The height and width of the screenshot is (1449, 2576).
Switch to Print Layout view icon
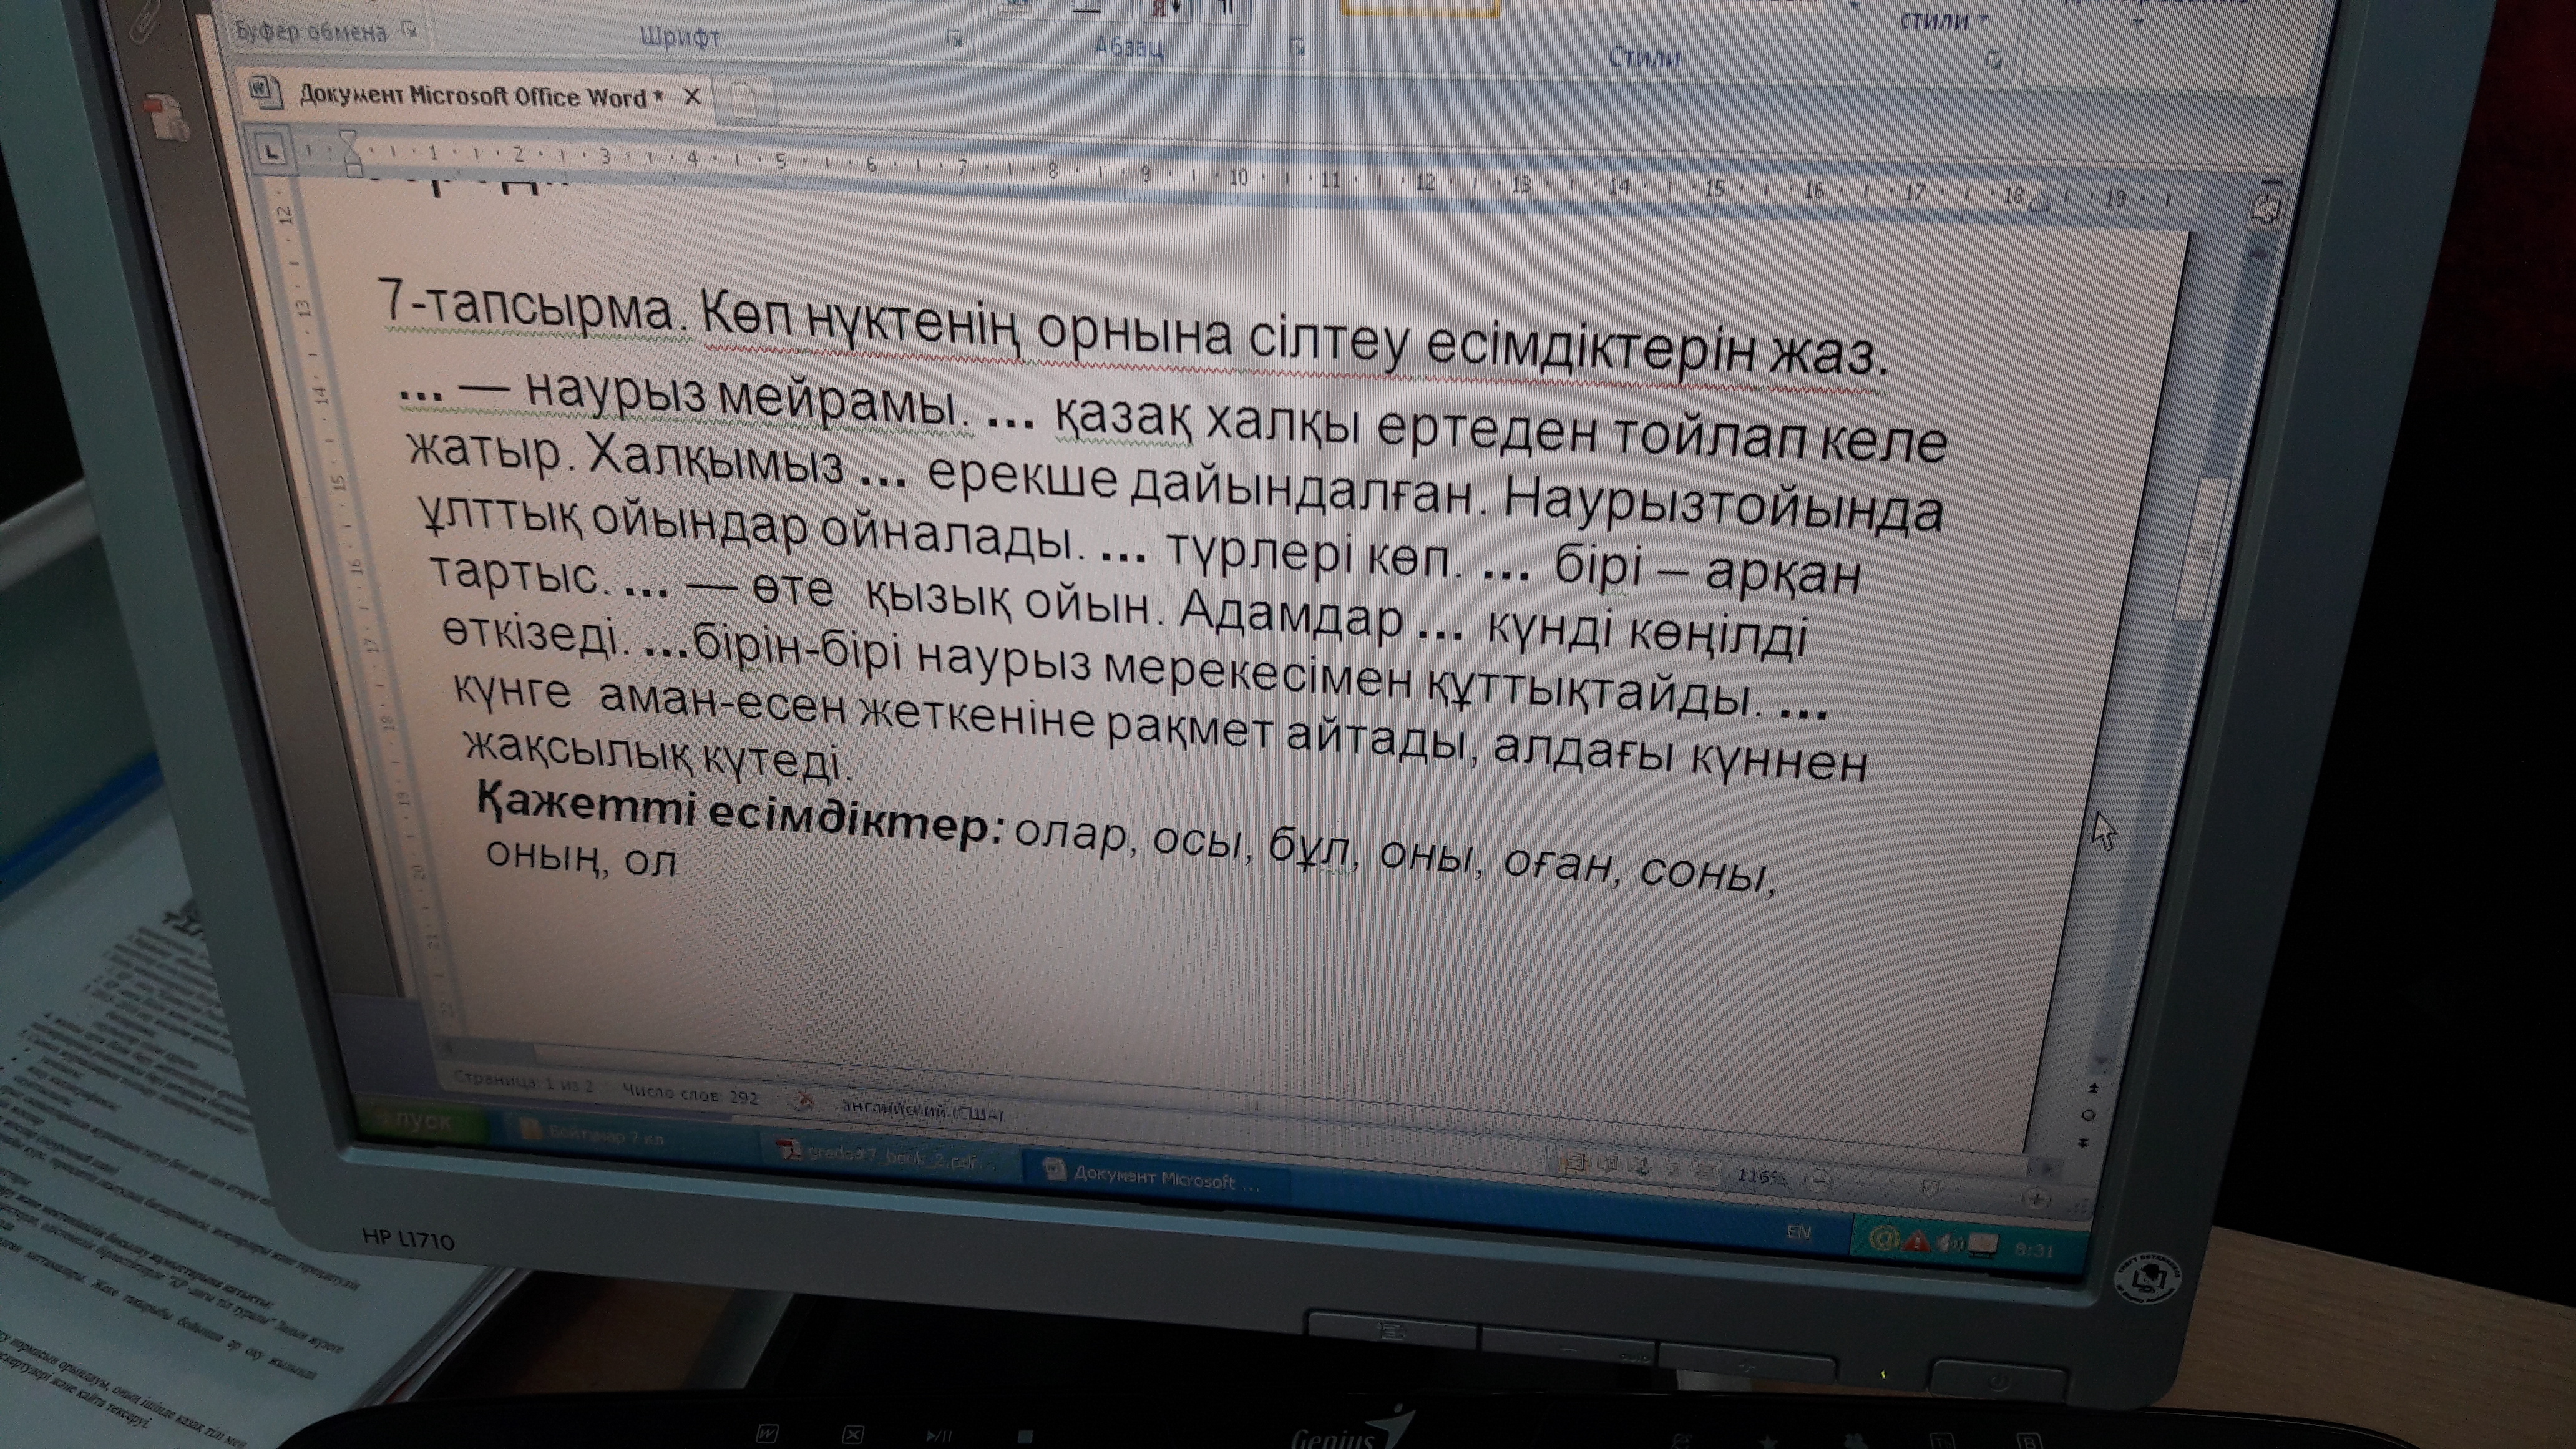(1574, 1162)
